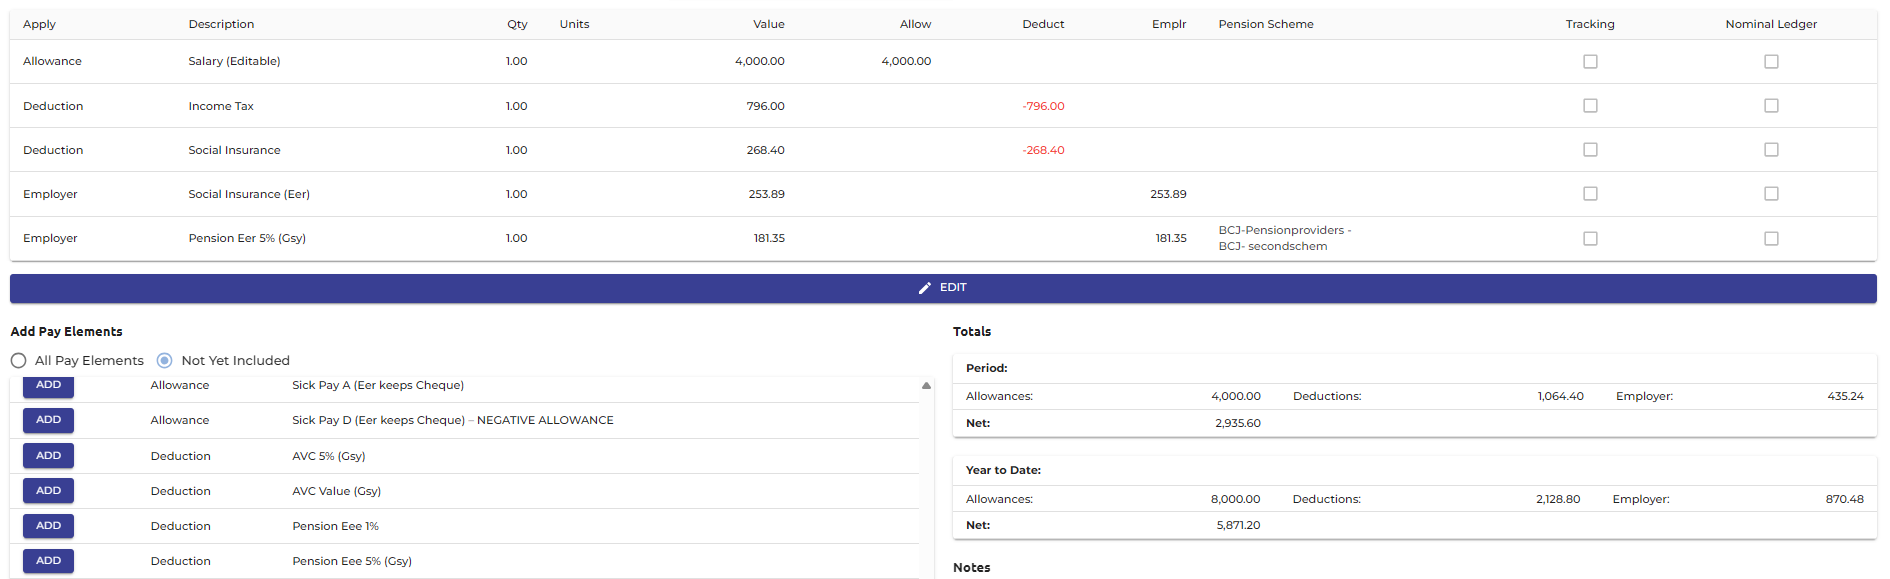Enable Nominal Ledger checkbox for Income Tax
Image resolution: width=1890 pixels, height=579 pixels.
[x=1771, y=106]
